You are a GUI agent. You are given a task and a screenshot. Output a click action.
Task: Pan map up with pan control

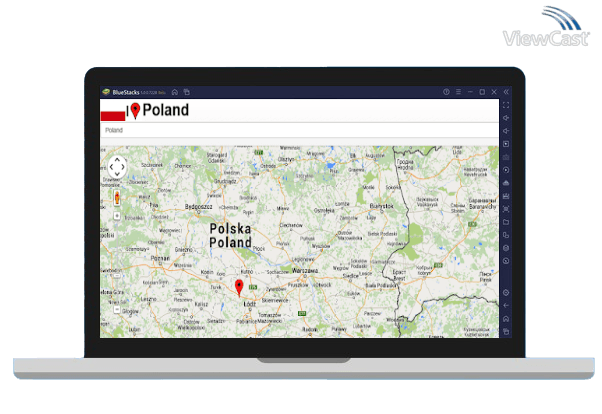coord(117,159)
